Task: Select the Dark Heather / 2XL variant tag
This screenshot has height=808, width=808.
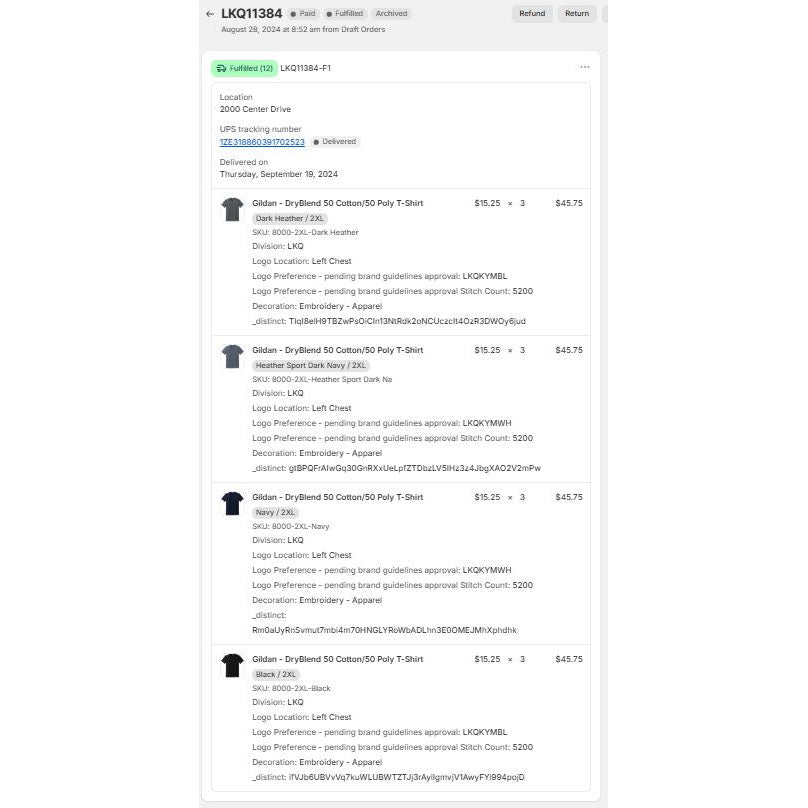Action: click(x=290, y=218)
